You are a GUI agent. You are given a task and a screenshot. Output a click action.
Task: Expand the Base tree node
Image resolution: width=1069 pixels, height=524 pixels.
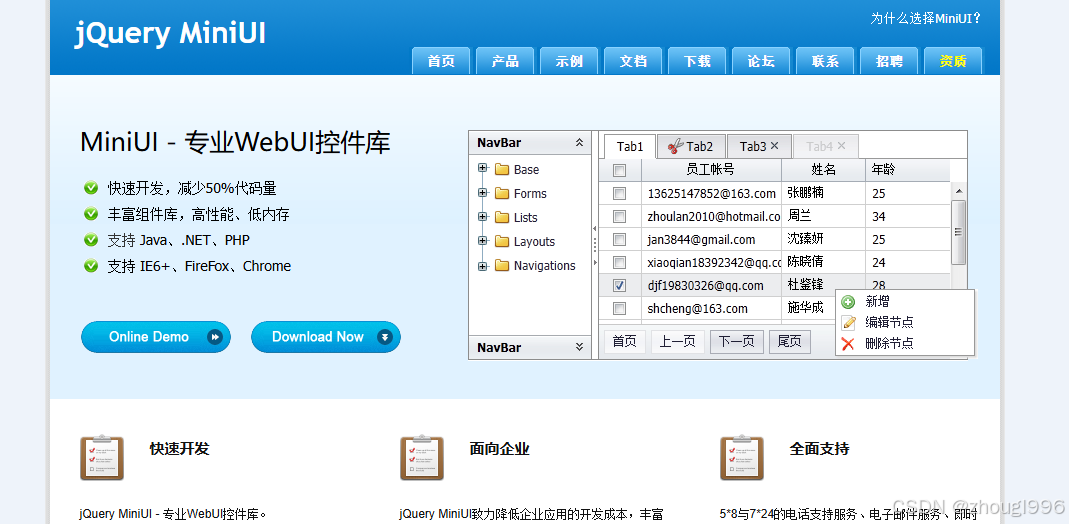[483, 168]
